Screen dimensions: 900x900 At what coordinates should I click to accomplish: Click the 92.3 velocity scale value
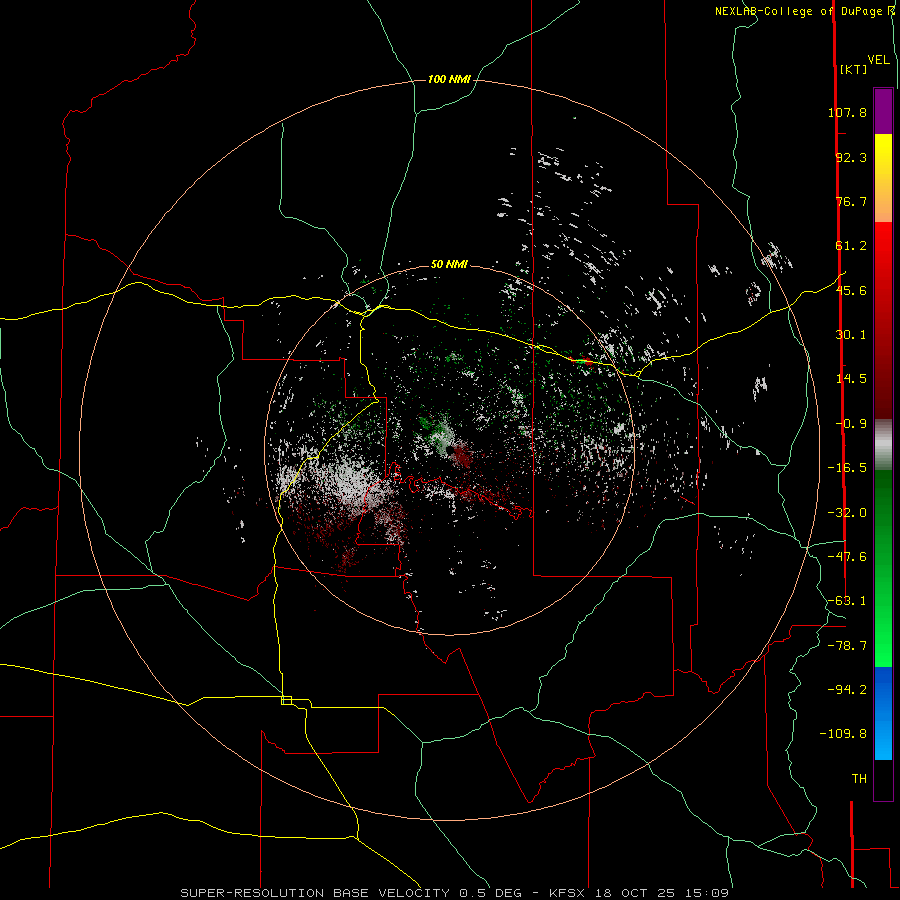point(851,157)
